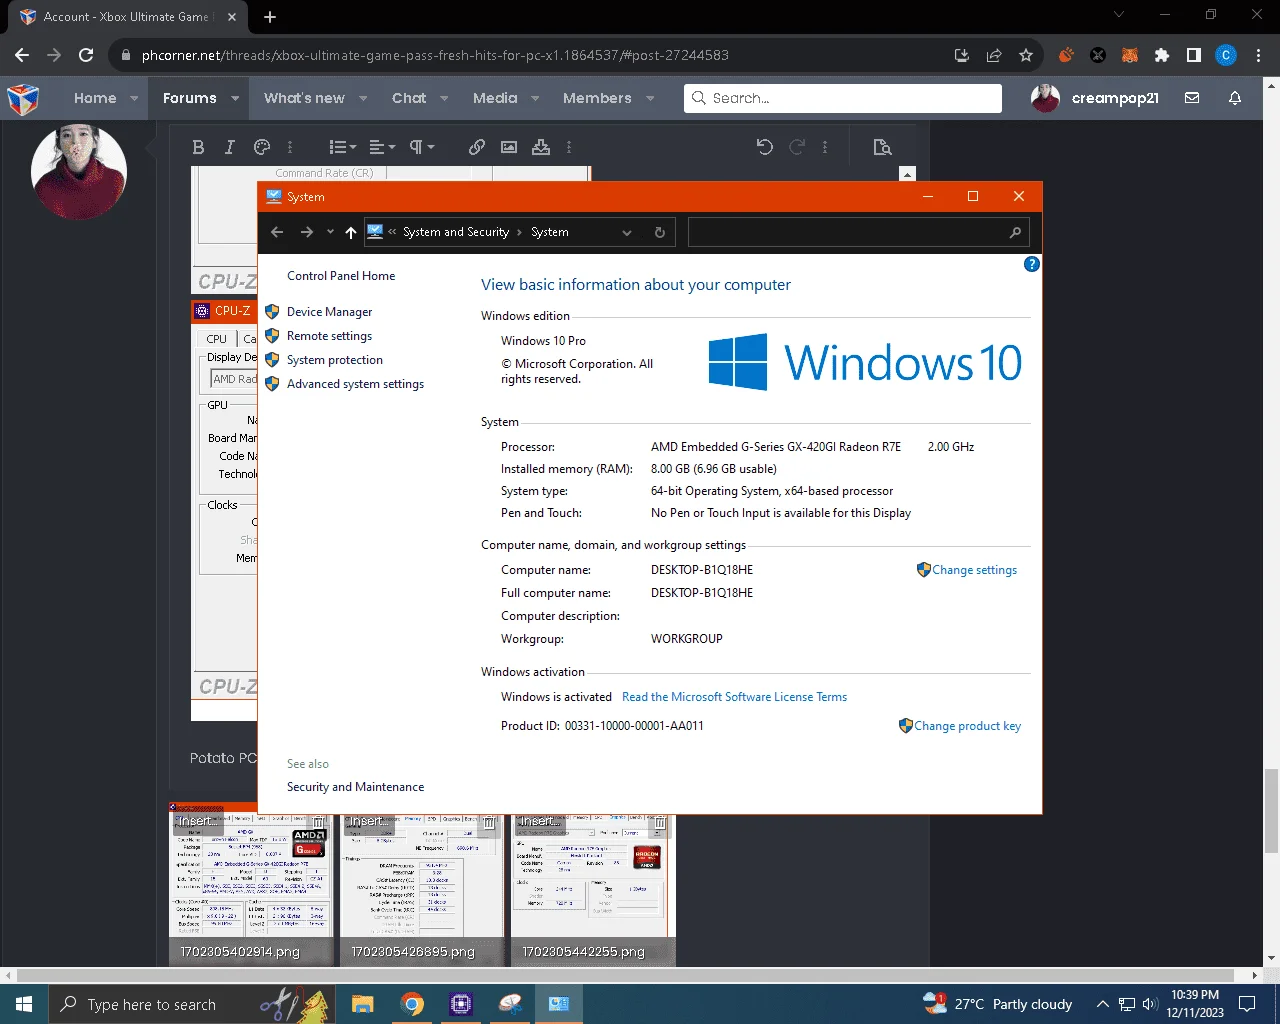Open the Members menu item
This screenshot has height=1024, width=1280.
pos(597,98)
